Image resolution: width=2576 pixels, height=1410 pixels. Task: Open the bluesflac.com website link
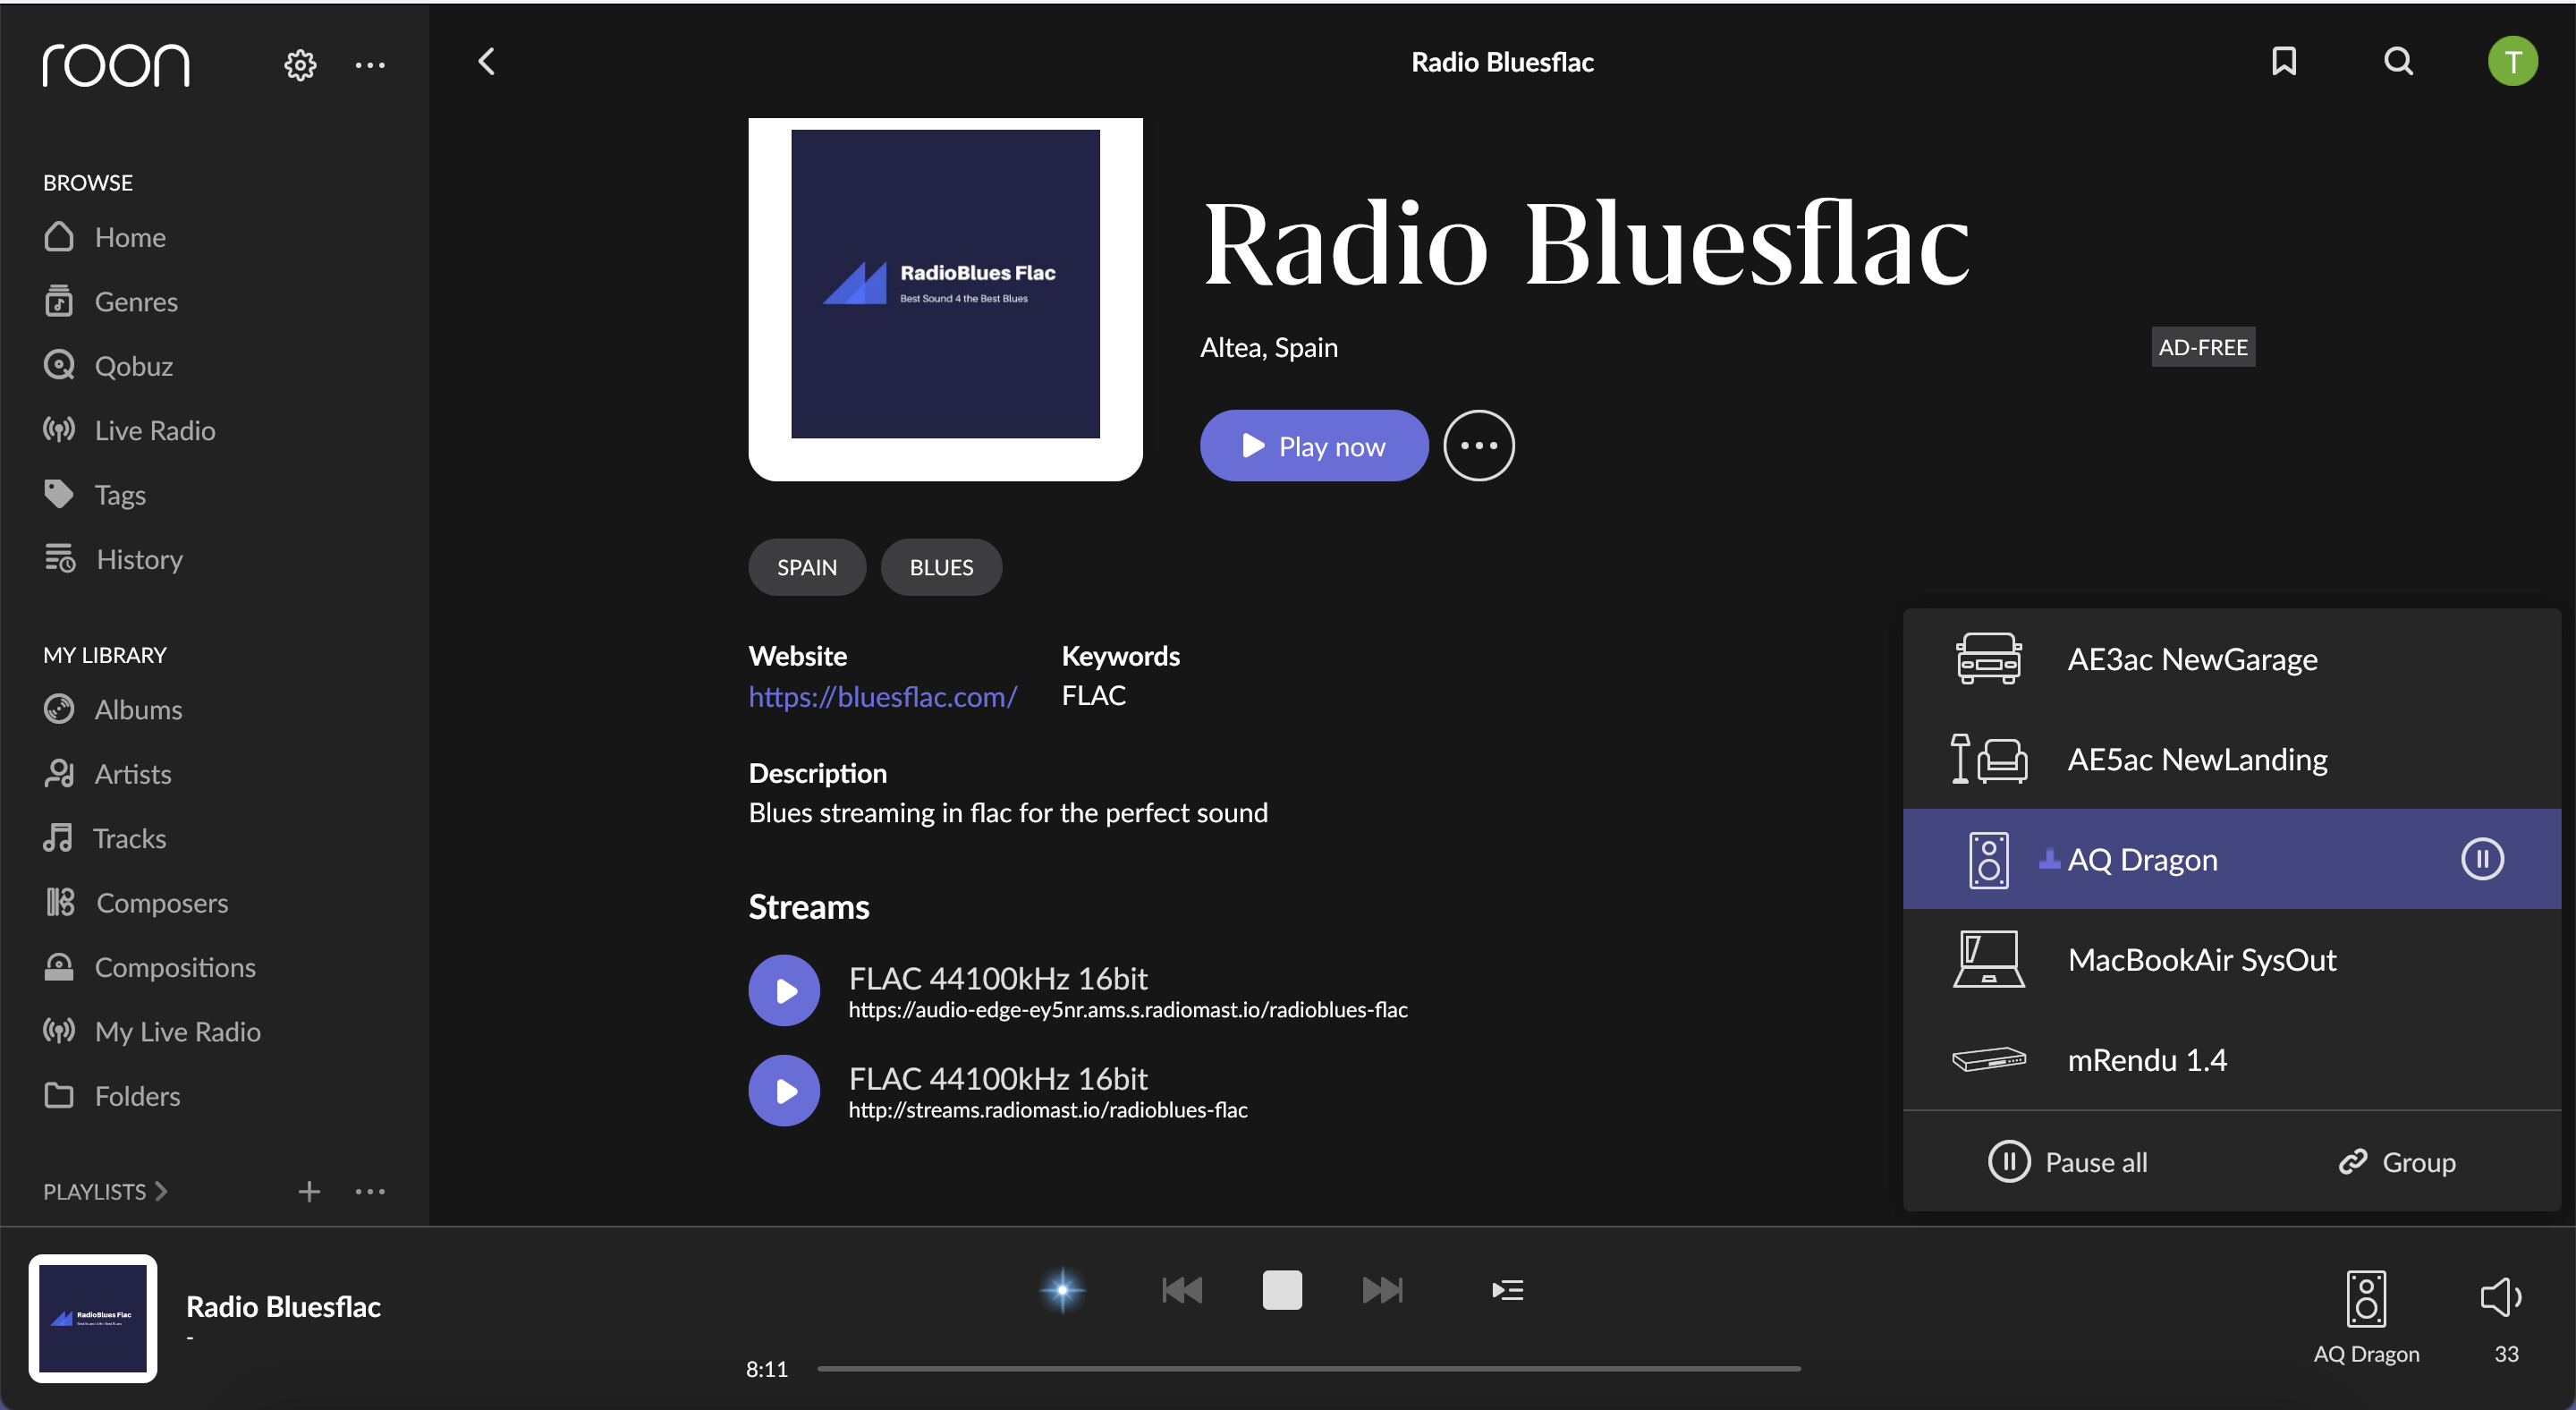tap(882, 696)
